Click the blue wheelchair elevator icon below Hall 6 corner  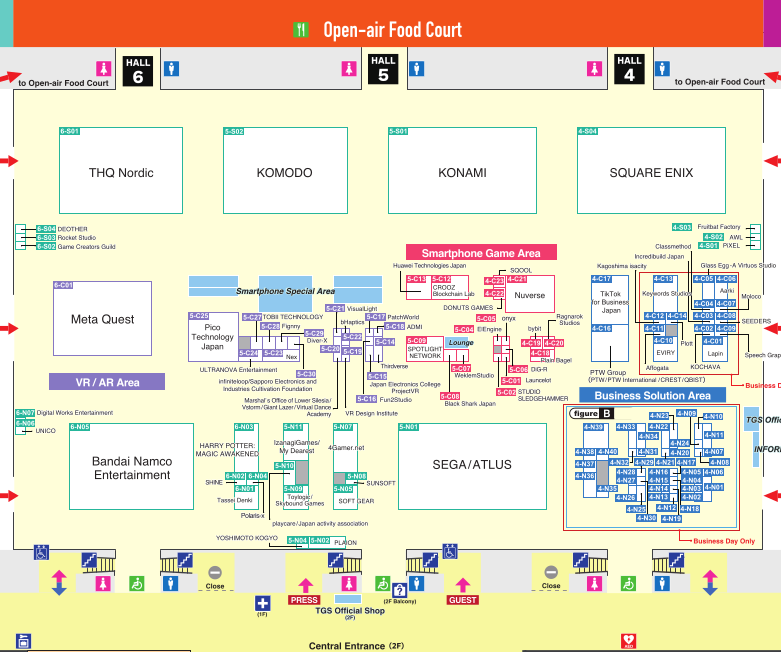tap(41, 552)
